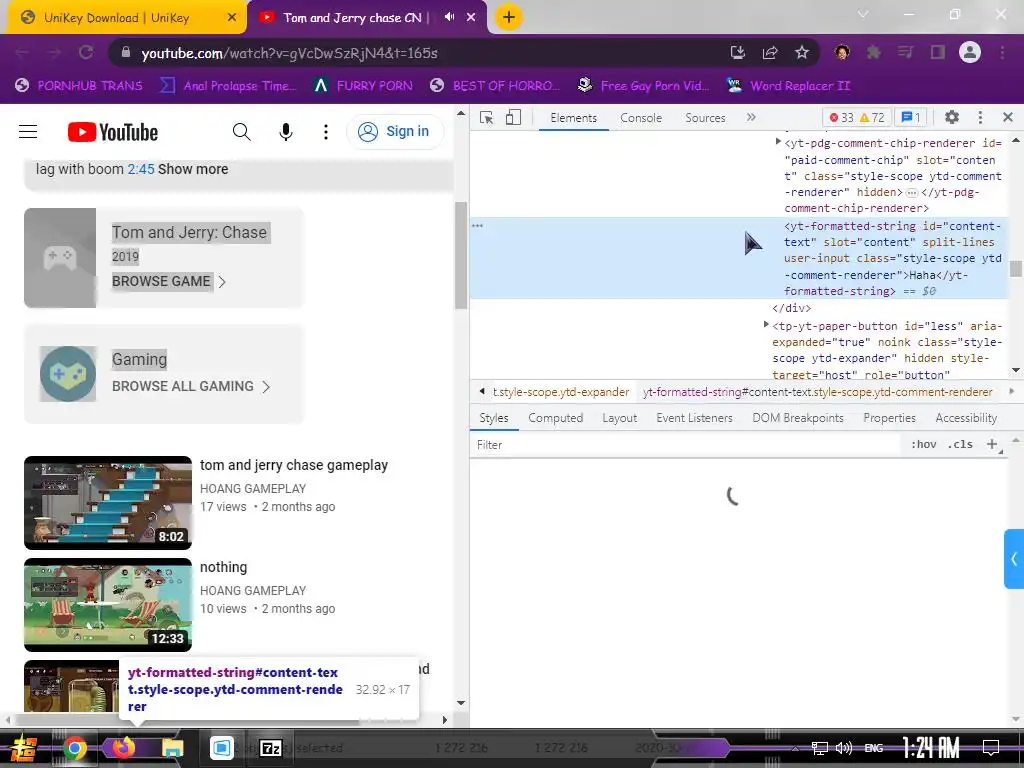Image resolution: width=1024 pixels, height=768 pixels.
Task: Open a new browser tab
Action: (x=509, y=17)
